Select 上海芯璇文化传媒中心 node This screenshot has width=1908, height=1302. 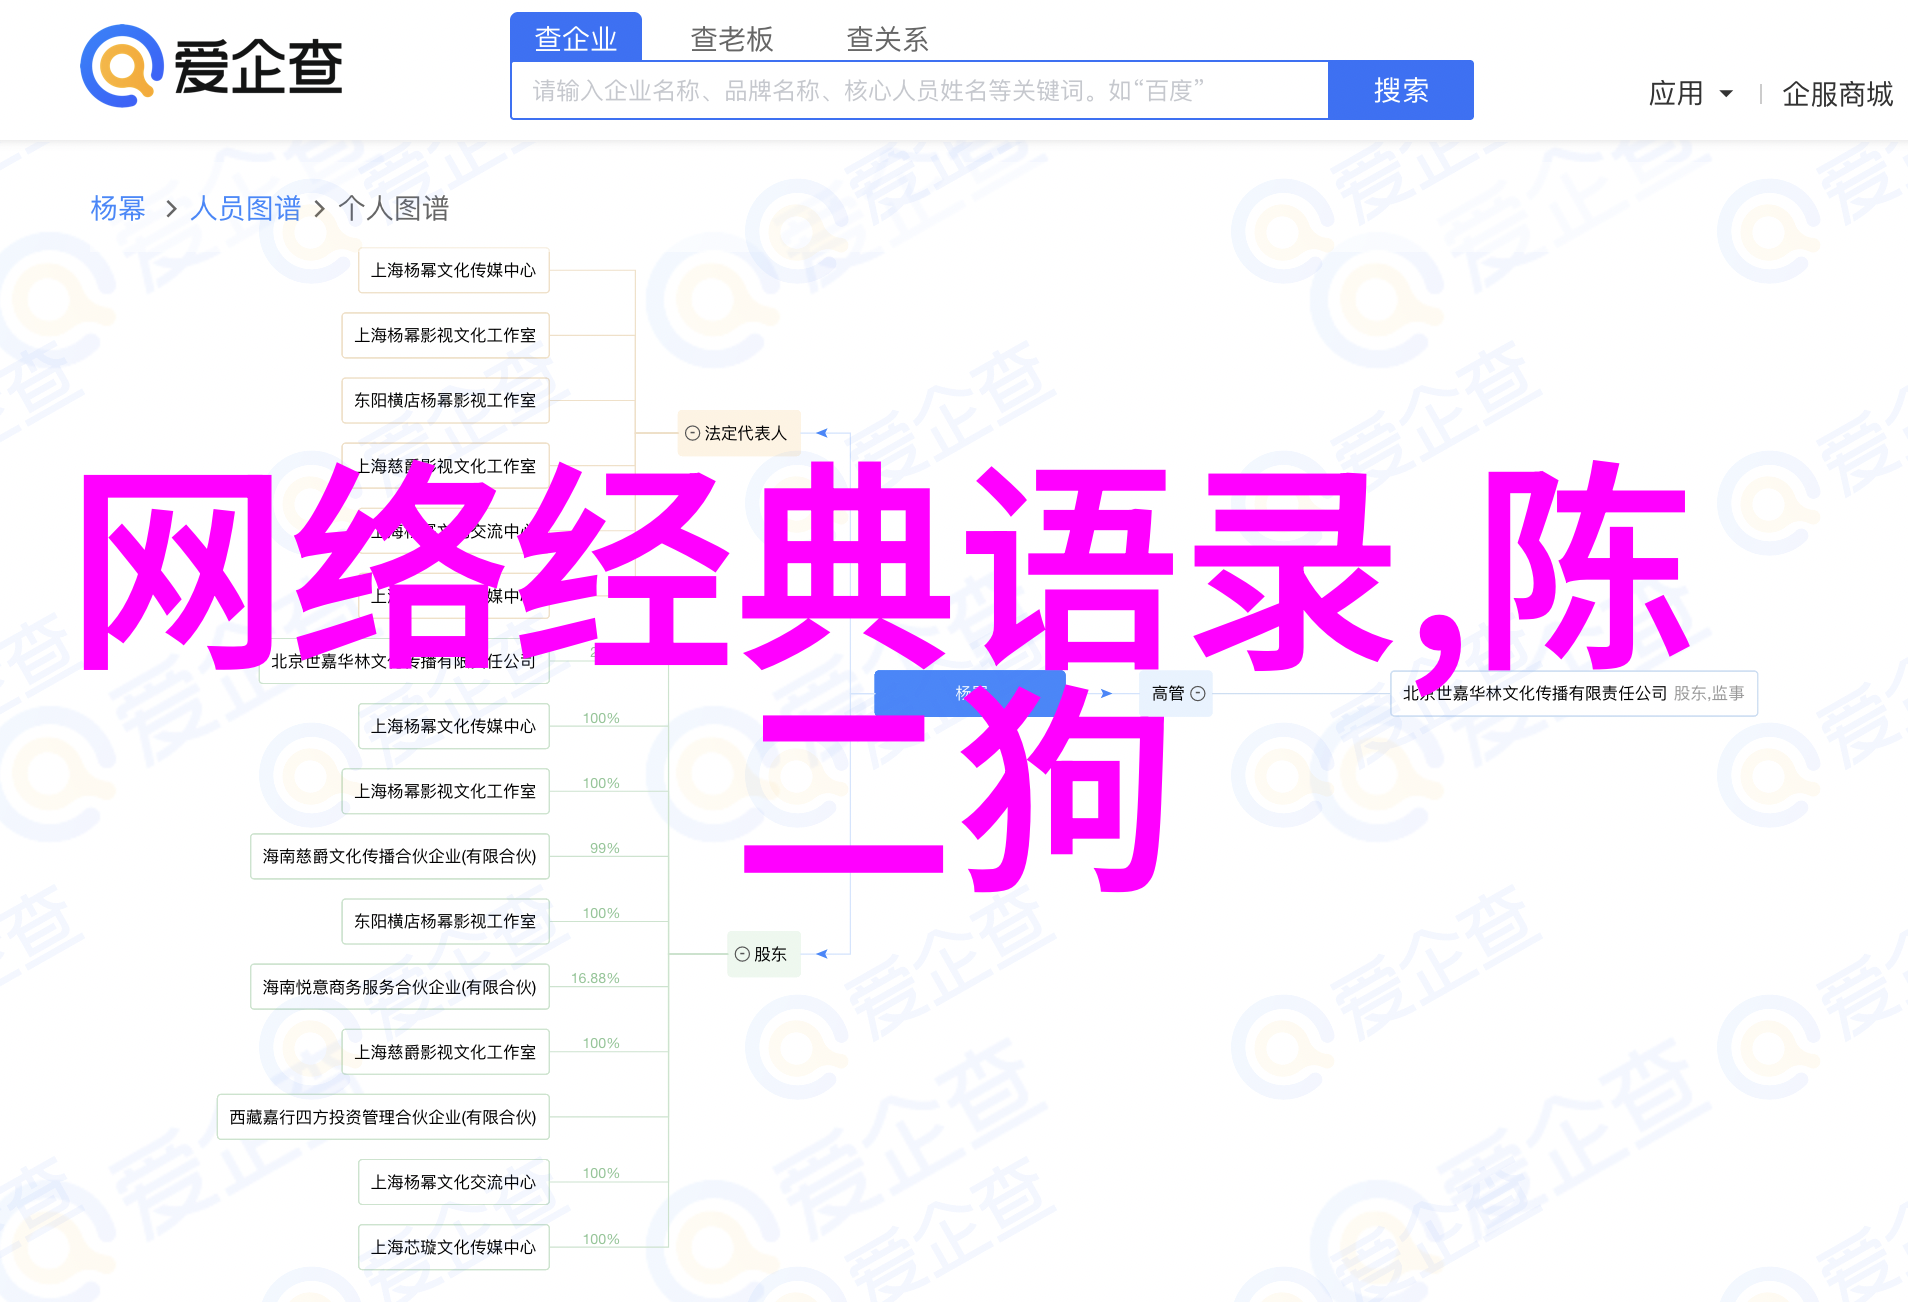click(454, 1247)
